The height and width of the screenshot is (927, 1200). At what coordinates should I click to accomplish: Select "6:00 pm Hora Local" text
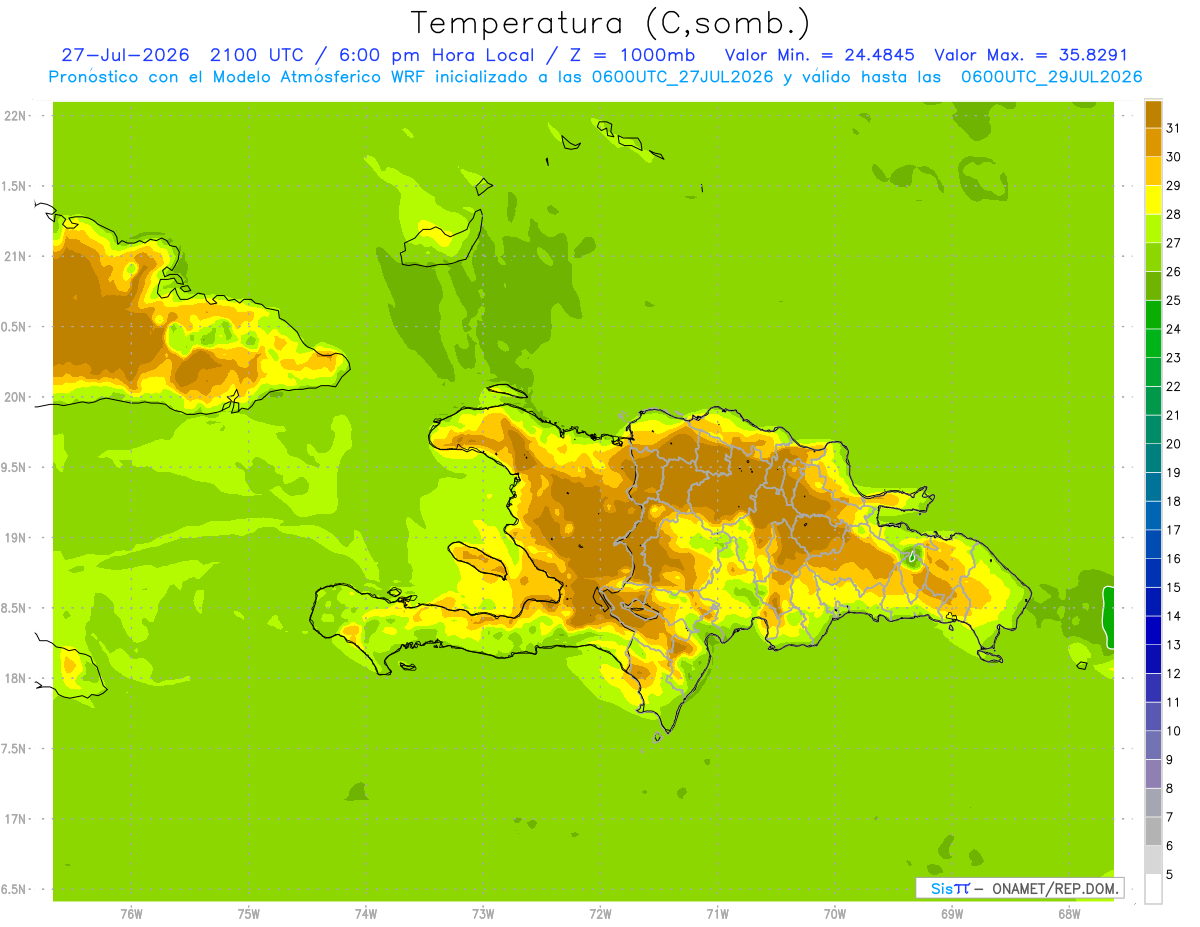(x=435, y=55)
